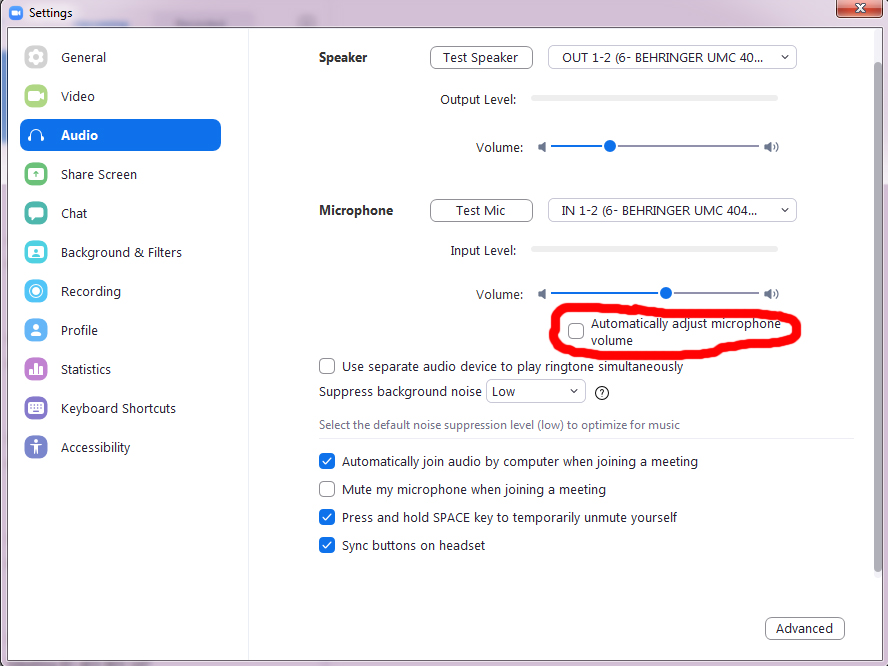The image size is (888, 666).
Task: Click the microphone volume slider handle
Action: [x=666, y=293]
